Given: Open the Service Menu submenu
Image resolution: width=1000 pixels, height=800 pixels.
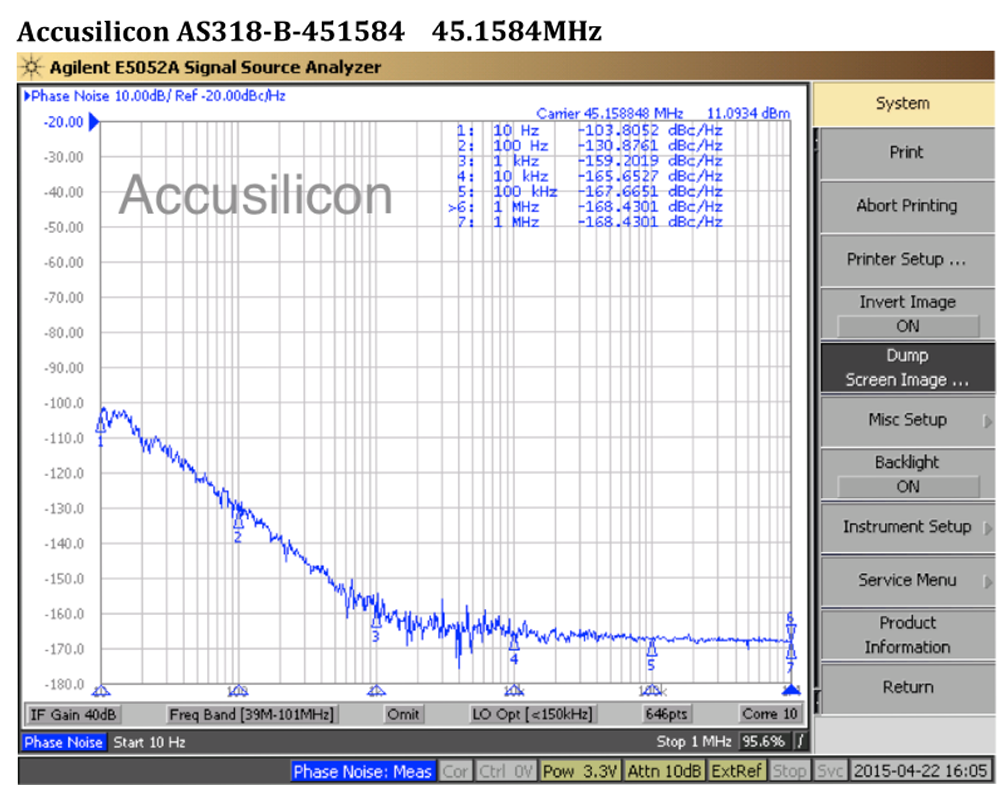Looking at the screenshot, I should coord(906,581).
